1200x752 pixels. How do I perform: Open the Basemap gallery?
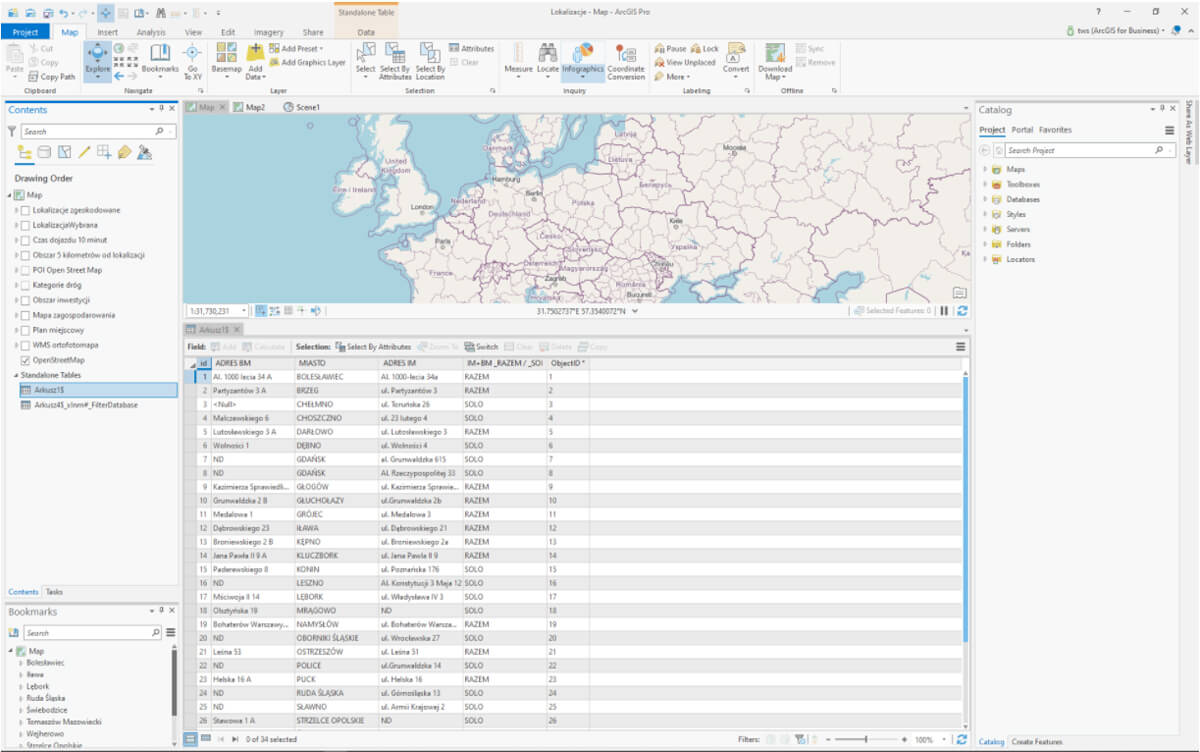tap(226, 60)
